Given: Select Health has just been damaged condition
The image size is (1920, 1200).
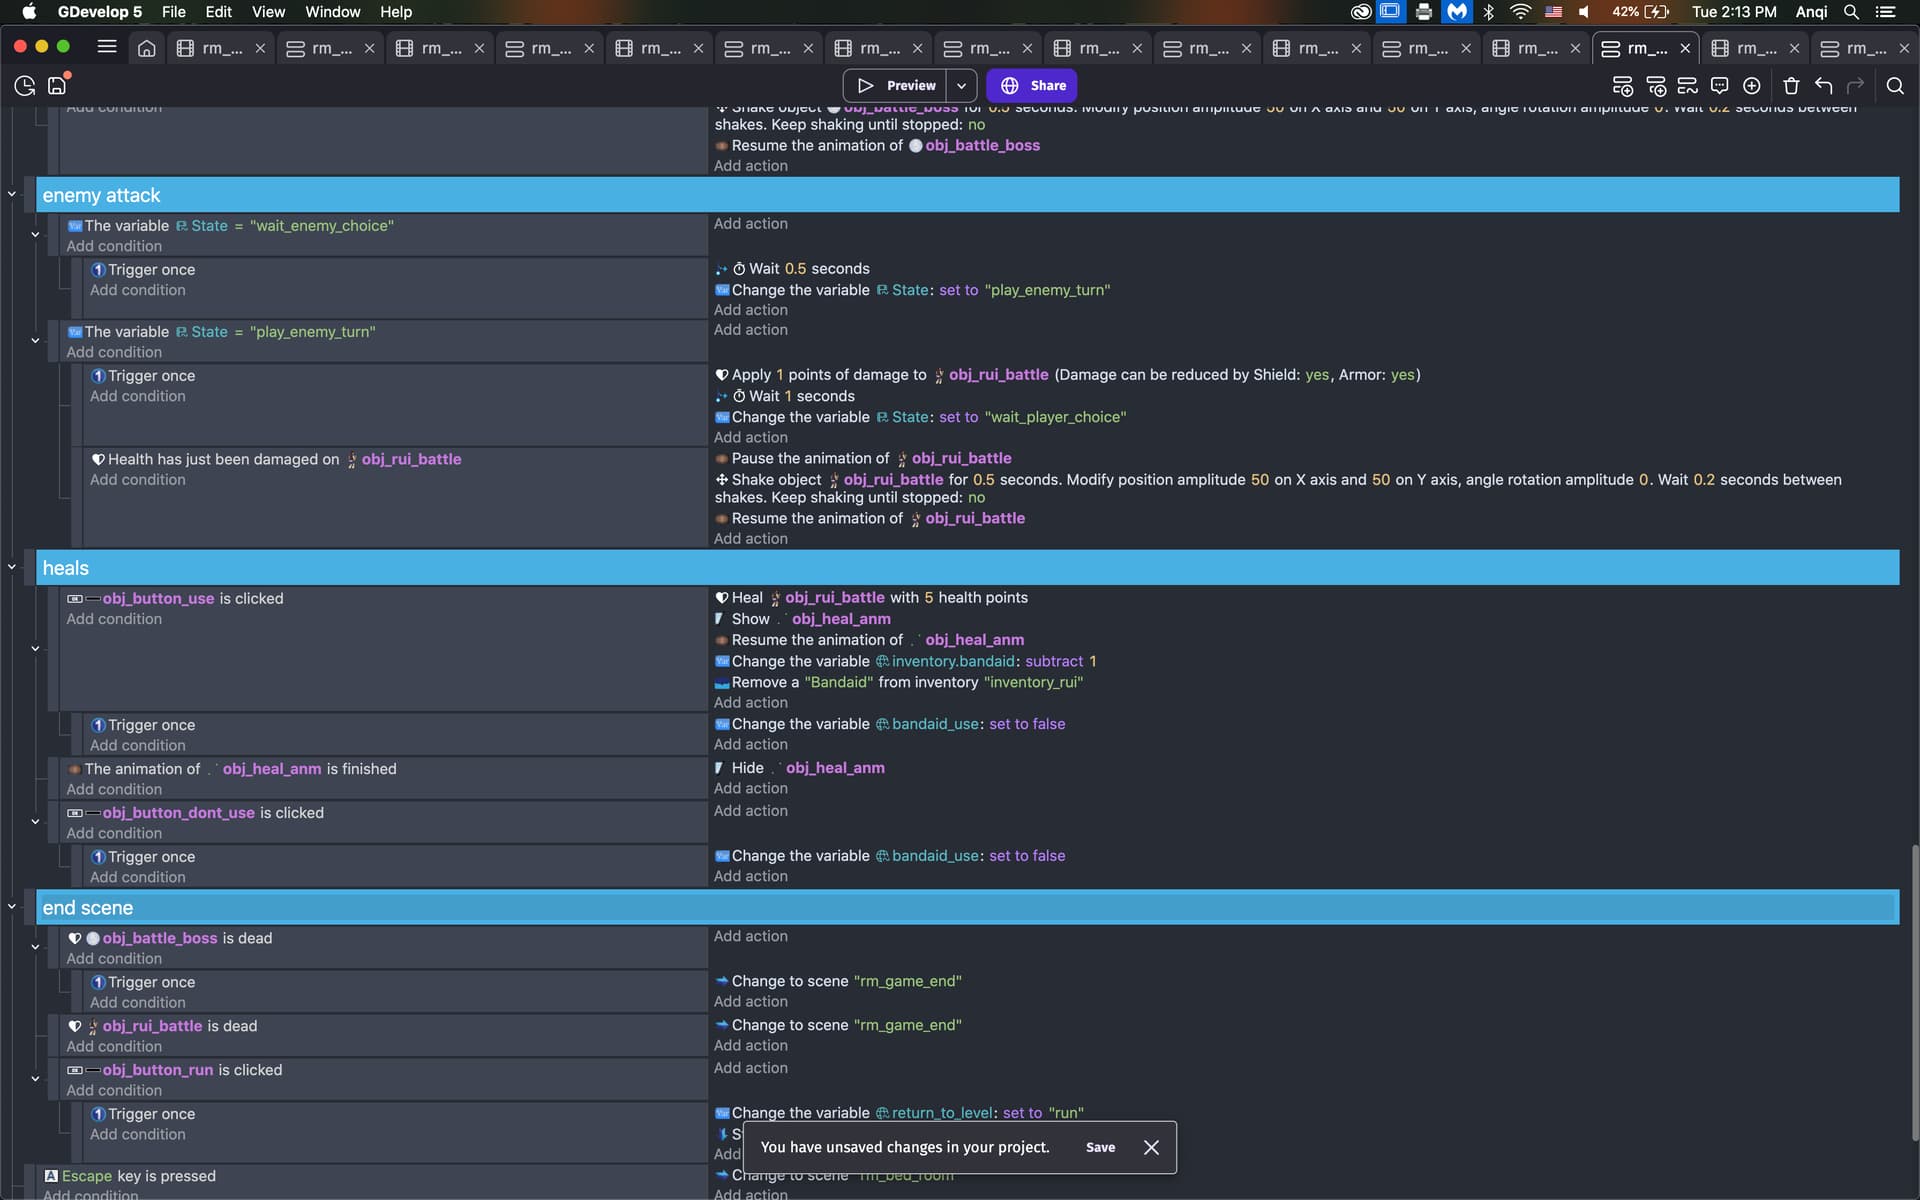Looking at the screenshot, I should click(276, 460).
